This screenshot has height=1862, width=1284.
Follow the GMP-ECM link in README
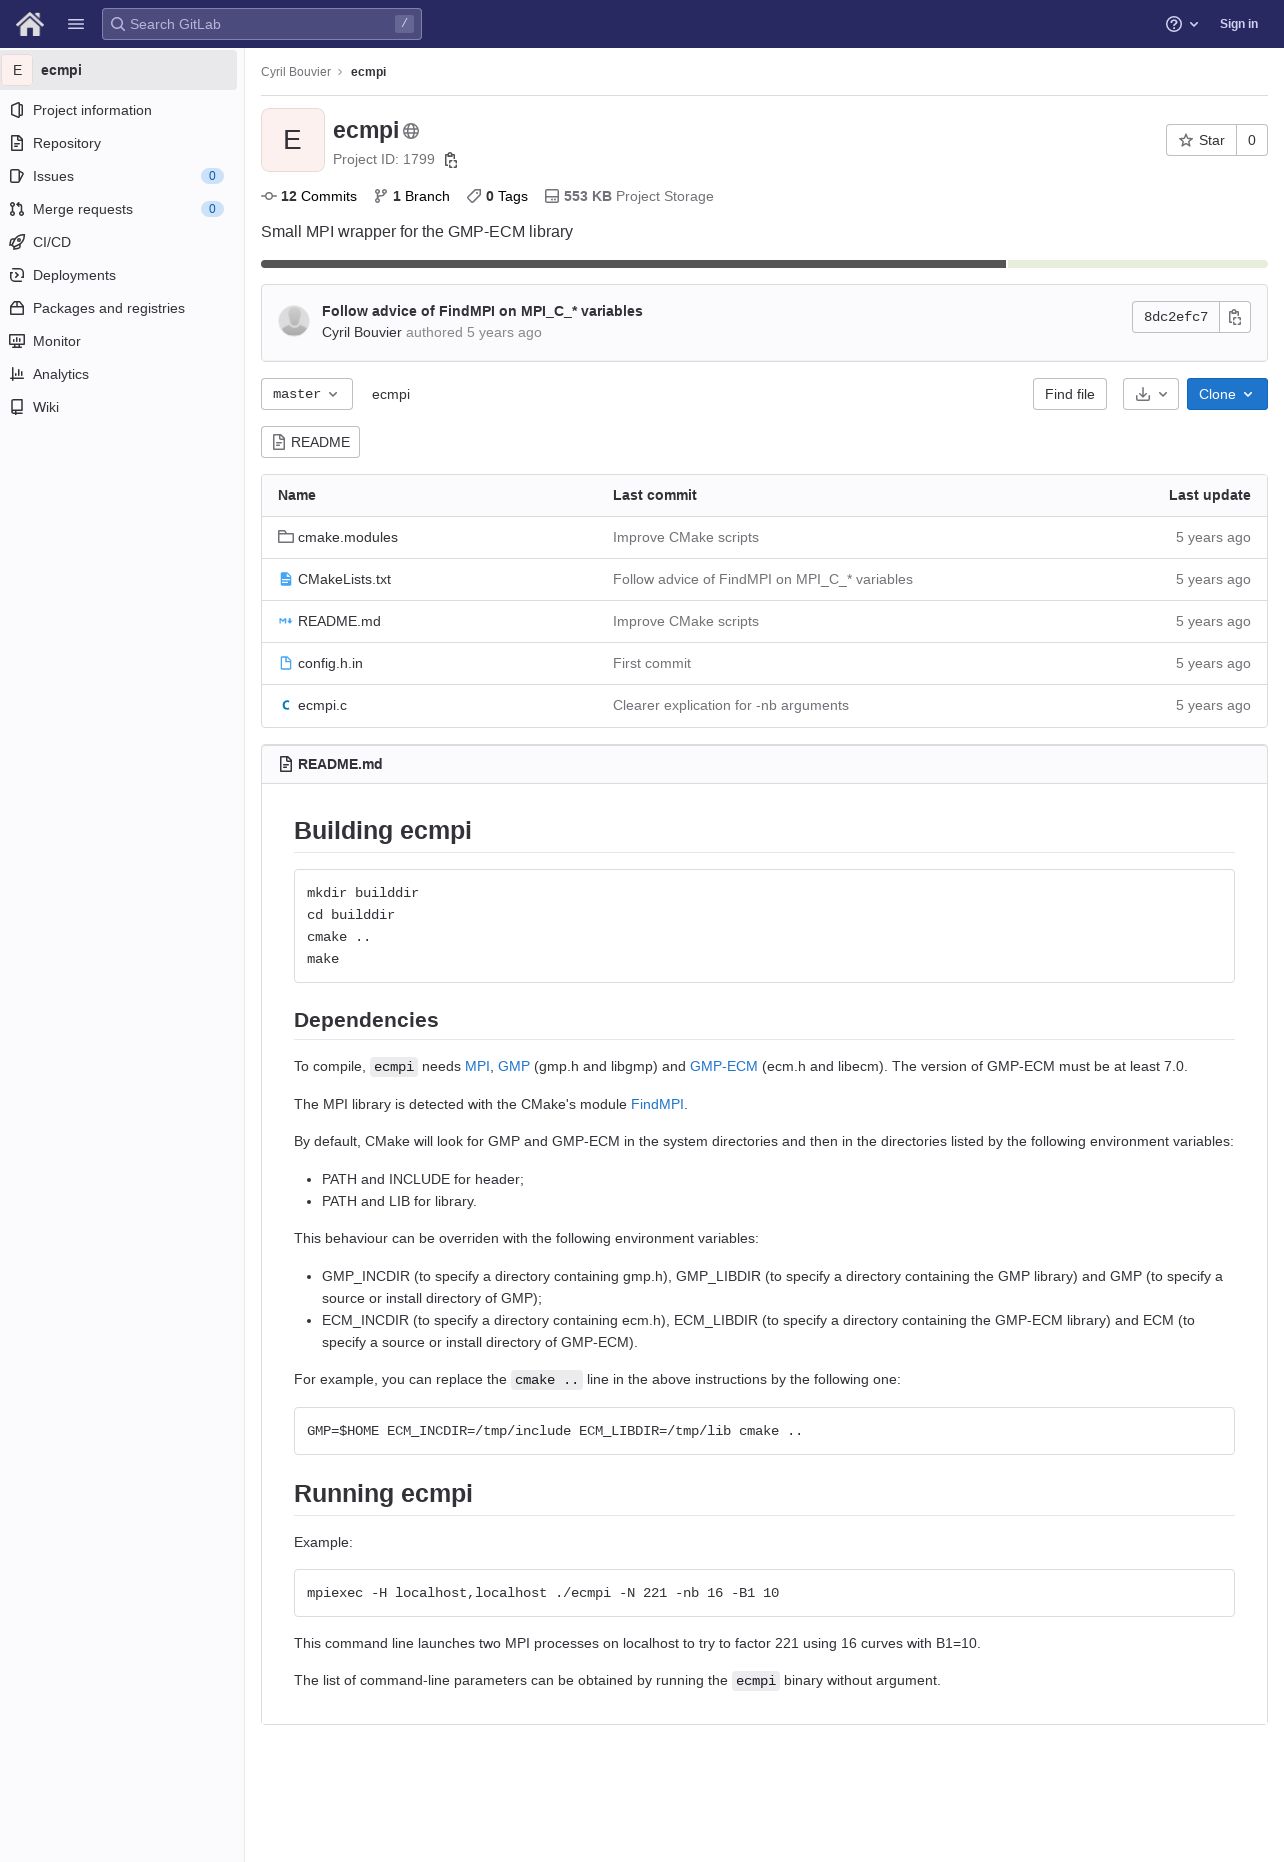[x=724, y=1066]
